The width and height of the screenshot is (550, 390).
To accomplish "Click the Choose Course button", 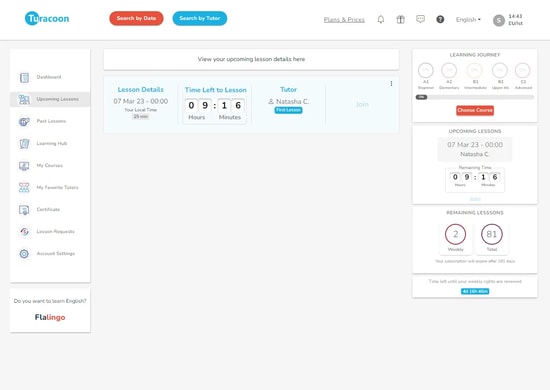I will [475, 110].
